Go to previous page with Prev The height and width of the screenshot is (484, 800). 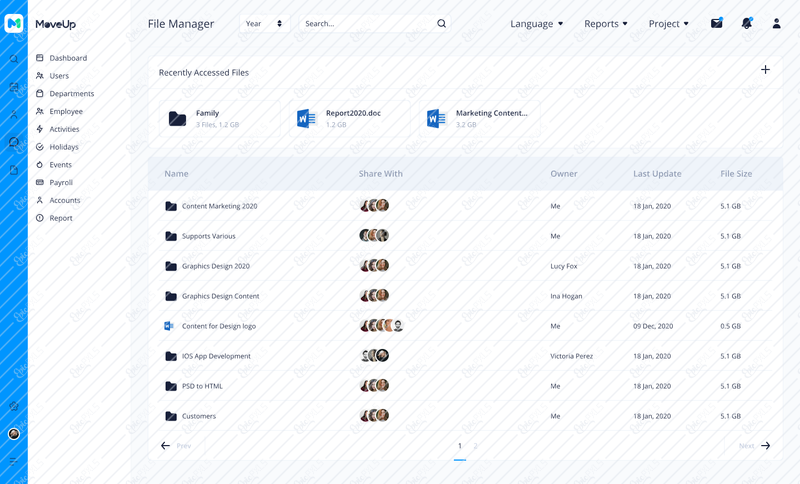click(x=176, y=446)
